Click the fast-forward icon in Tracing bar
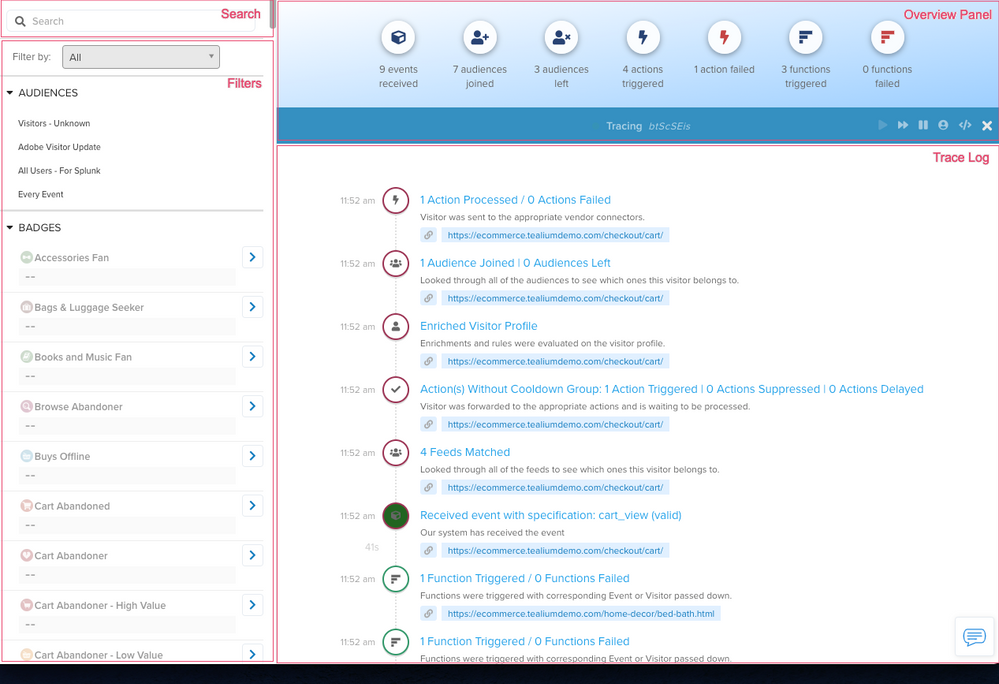 [x=903, y=126]
